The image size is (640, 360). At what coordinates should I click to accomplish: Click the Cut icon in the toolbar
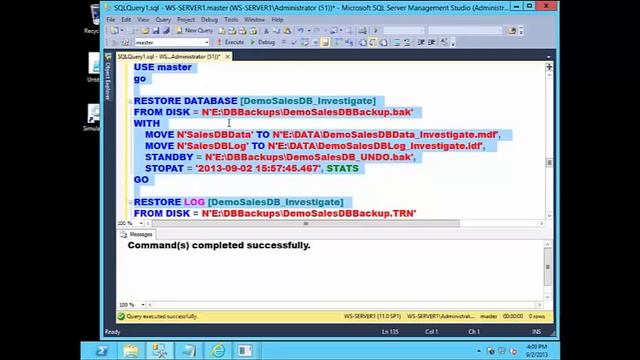click(x=266, y=31)
